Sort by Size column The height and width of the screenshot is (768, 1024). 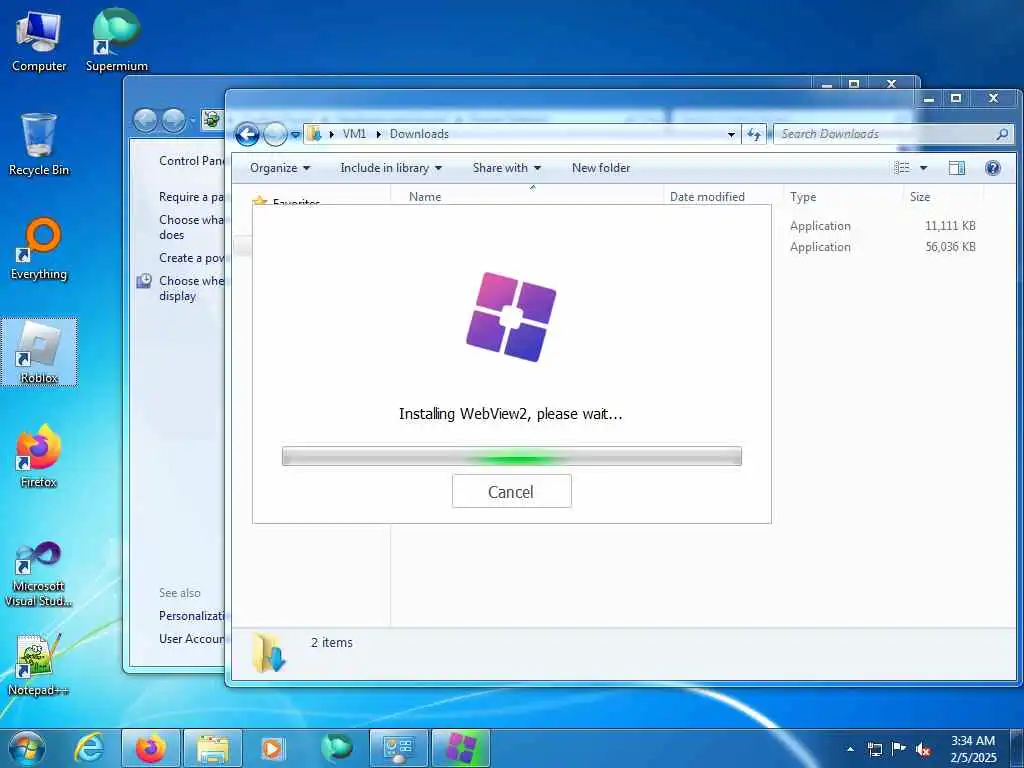coord(943,197)
